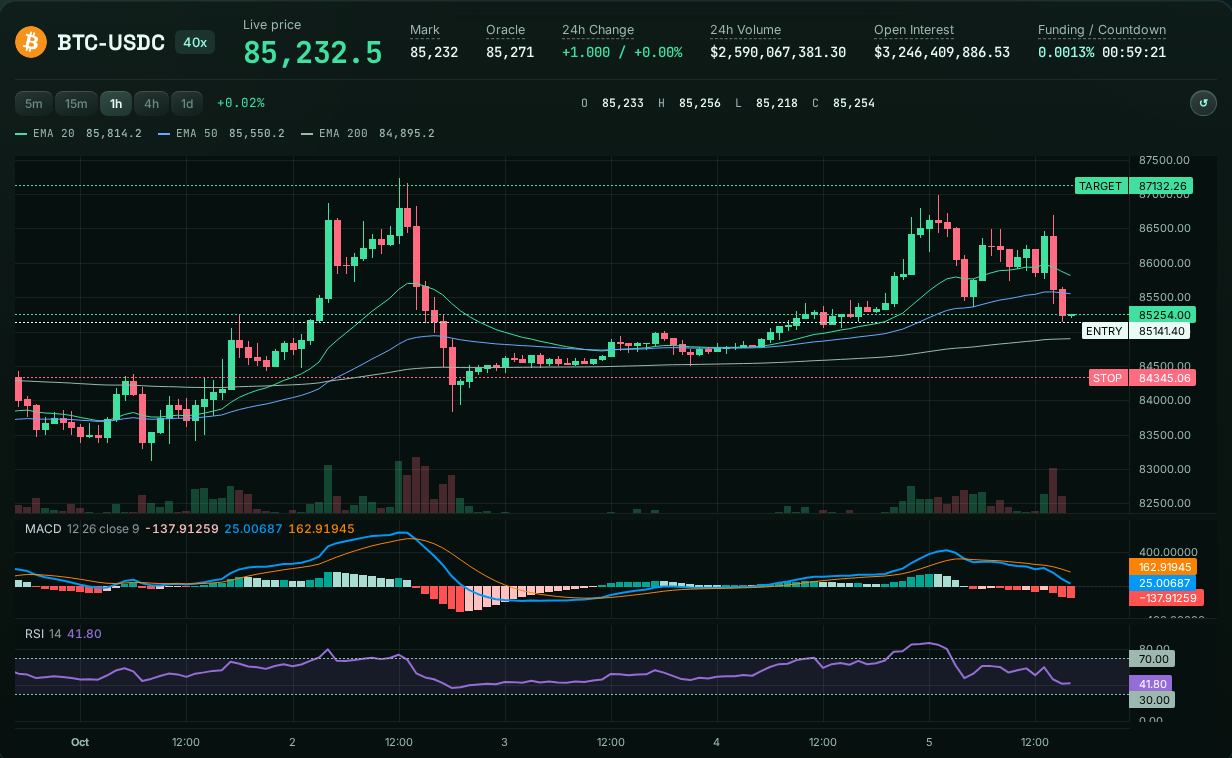Toggle the EMA 200 legend entry
The width and height of the screenshot is (1232, 758).
368,133
